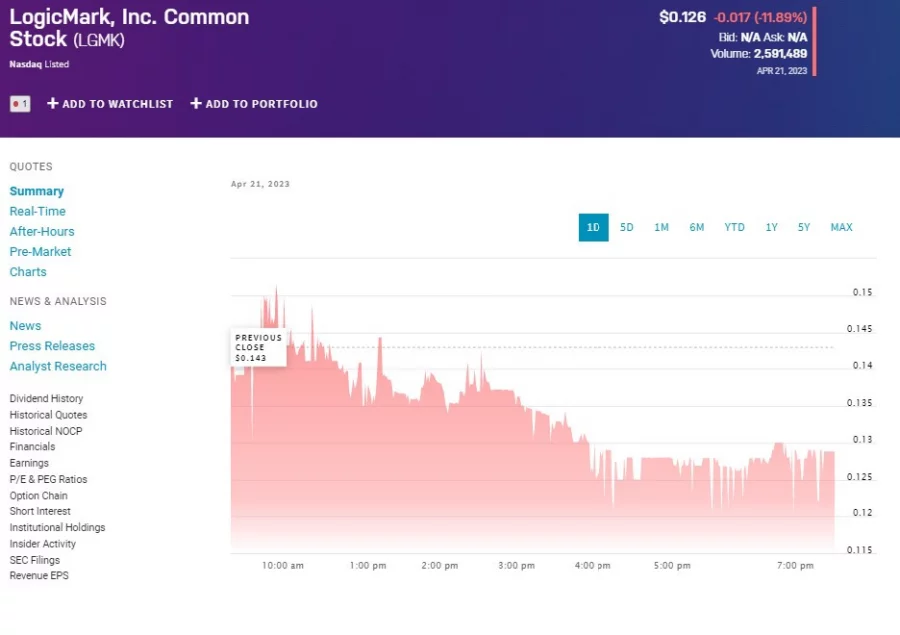Viewport: 900px width, 635px height.
Task: Click the plus icon on Add to Watchlist
Action: [52, 104]
